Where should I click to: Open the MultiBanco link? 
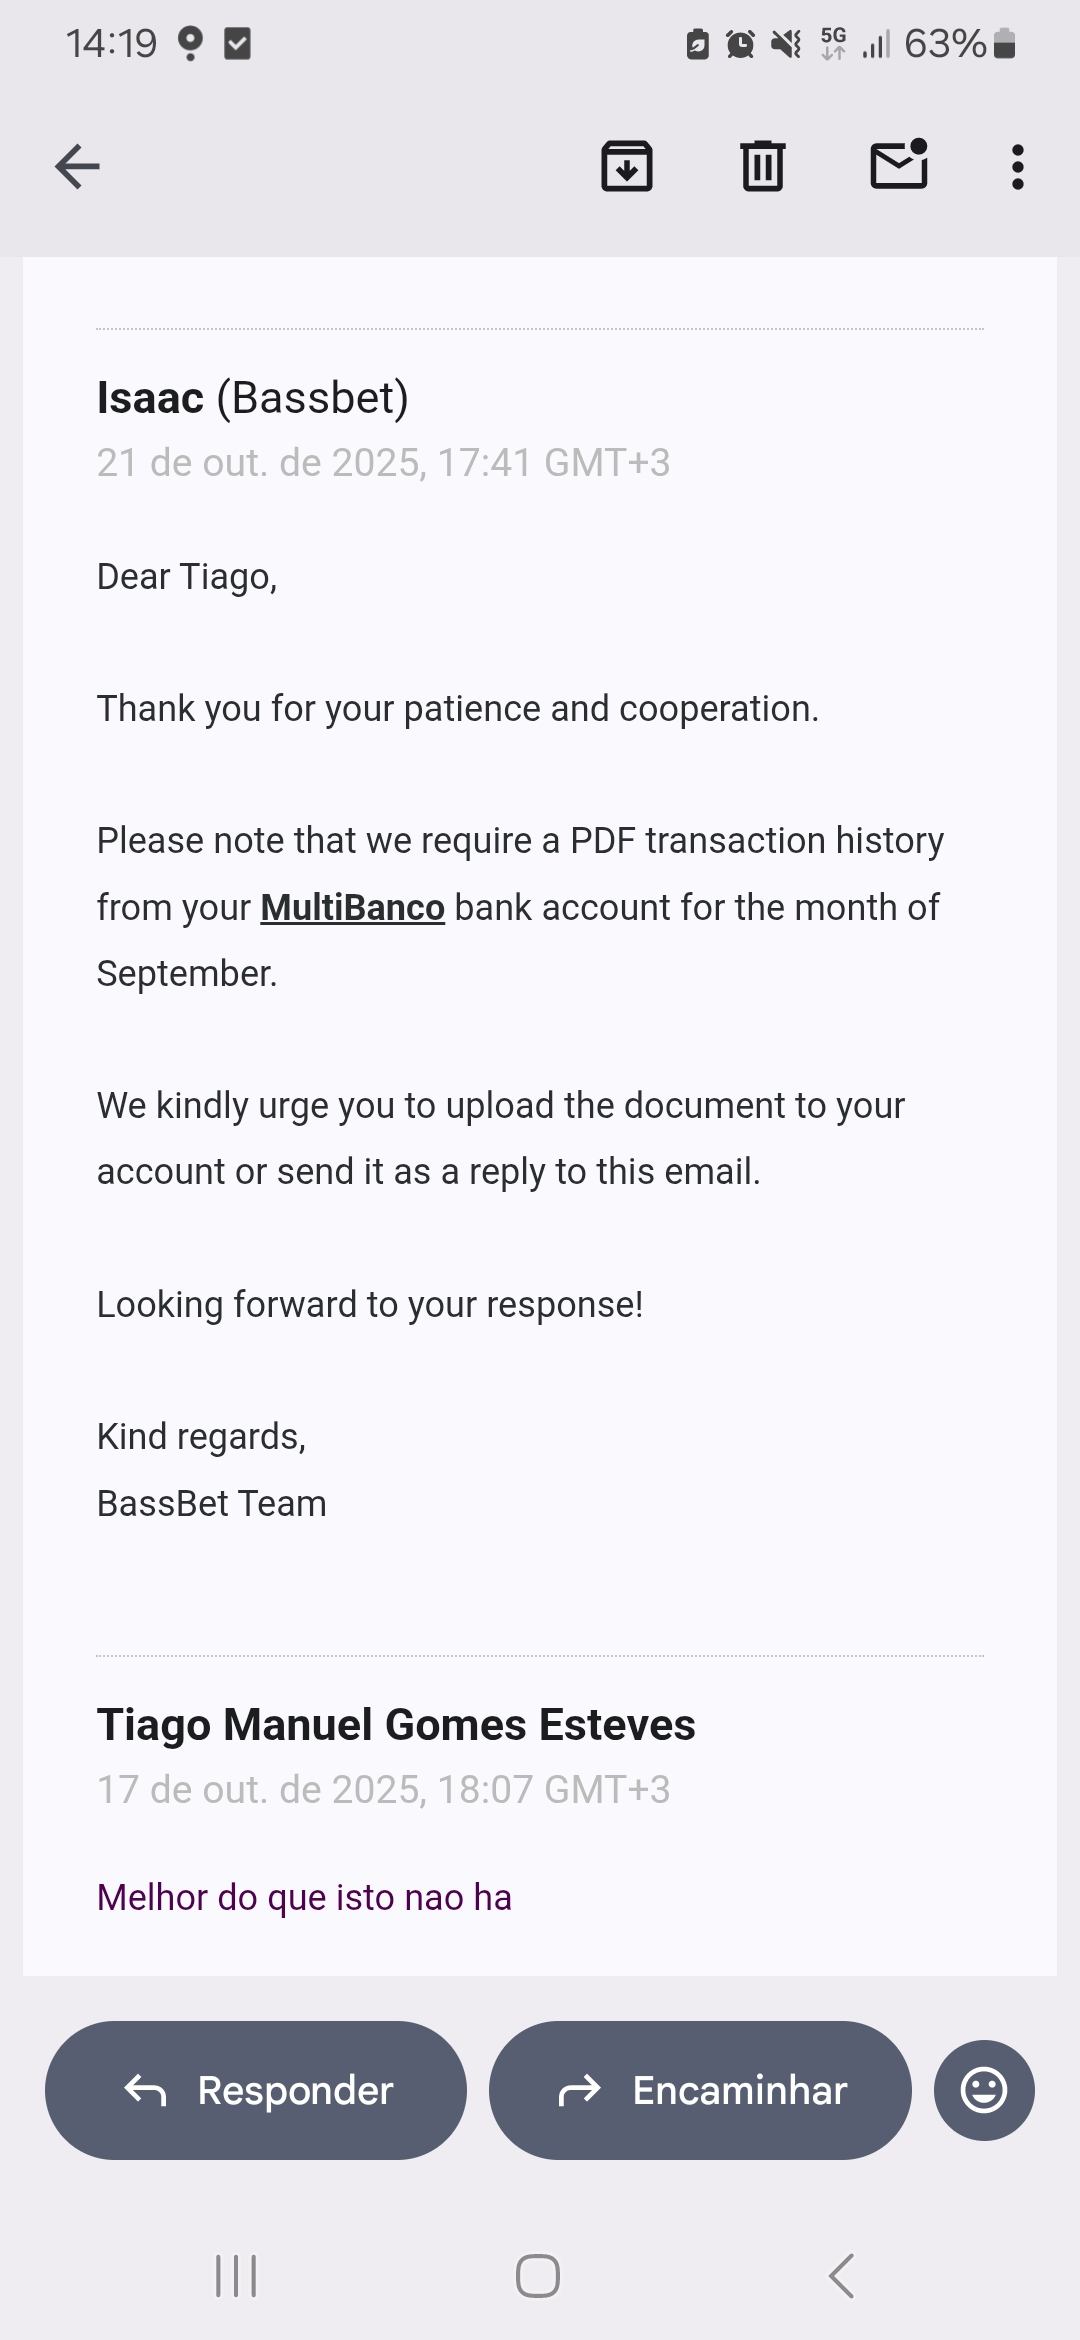point(352,908)
